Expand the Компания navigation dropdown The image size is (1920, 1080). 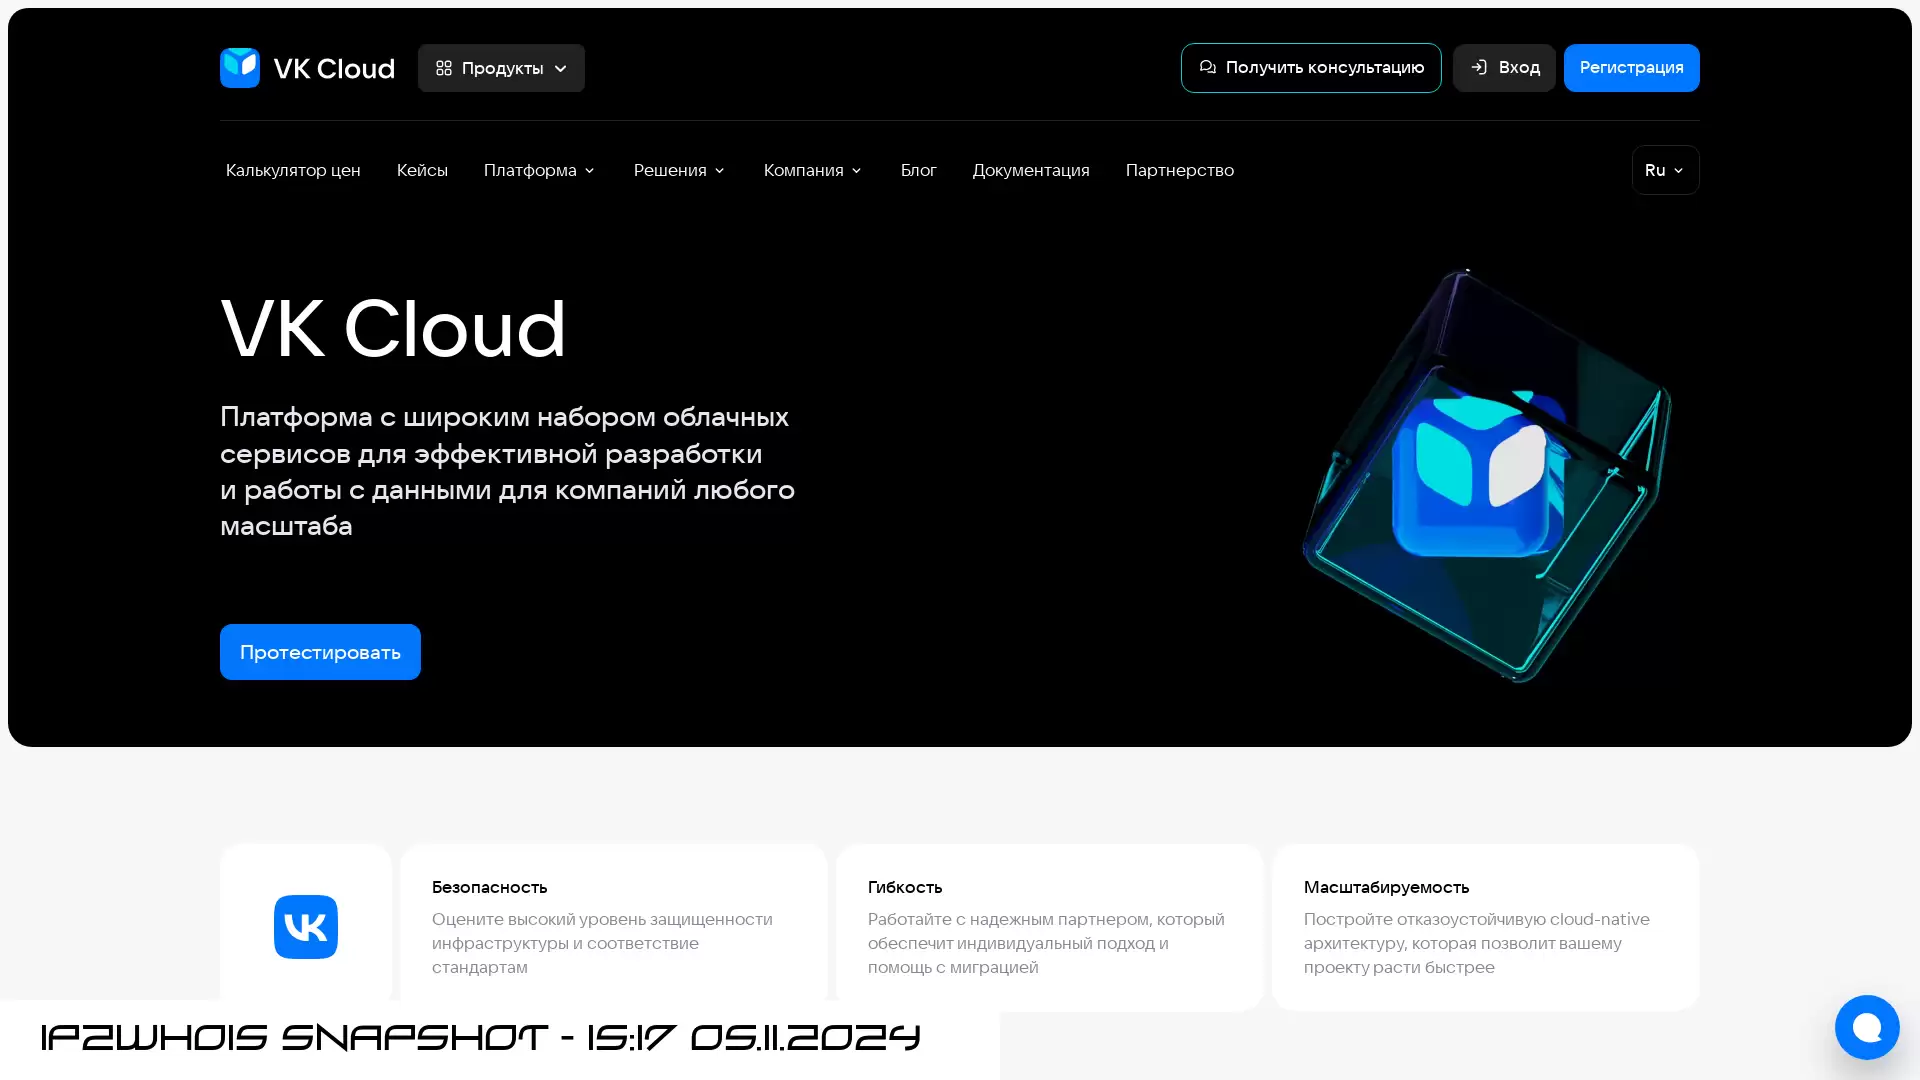813,170
